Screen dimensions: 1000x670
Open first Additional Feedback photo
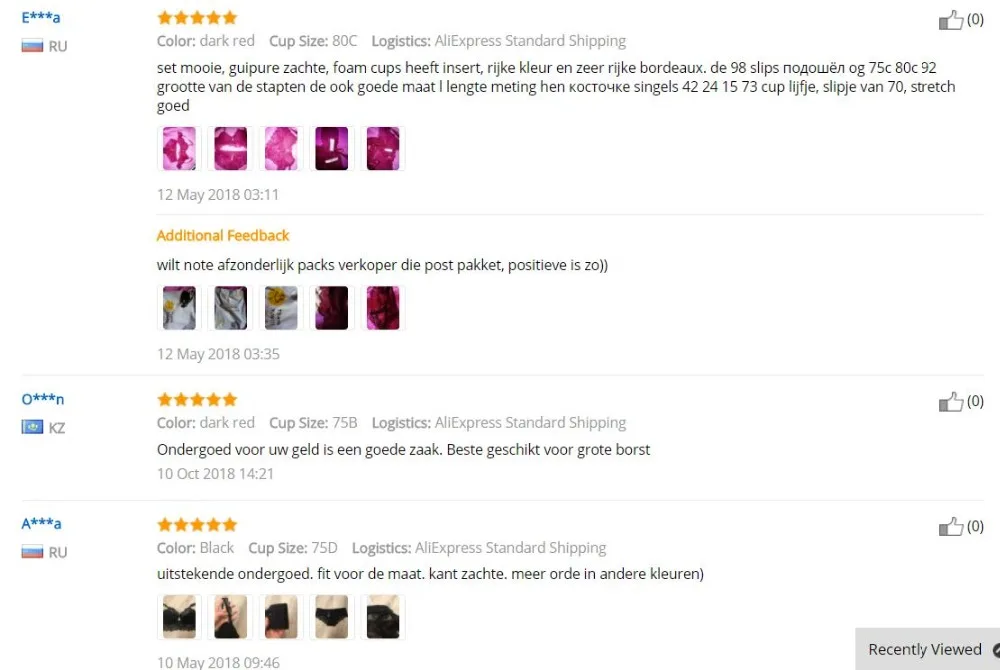pos(179,308)
